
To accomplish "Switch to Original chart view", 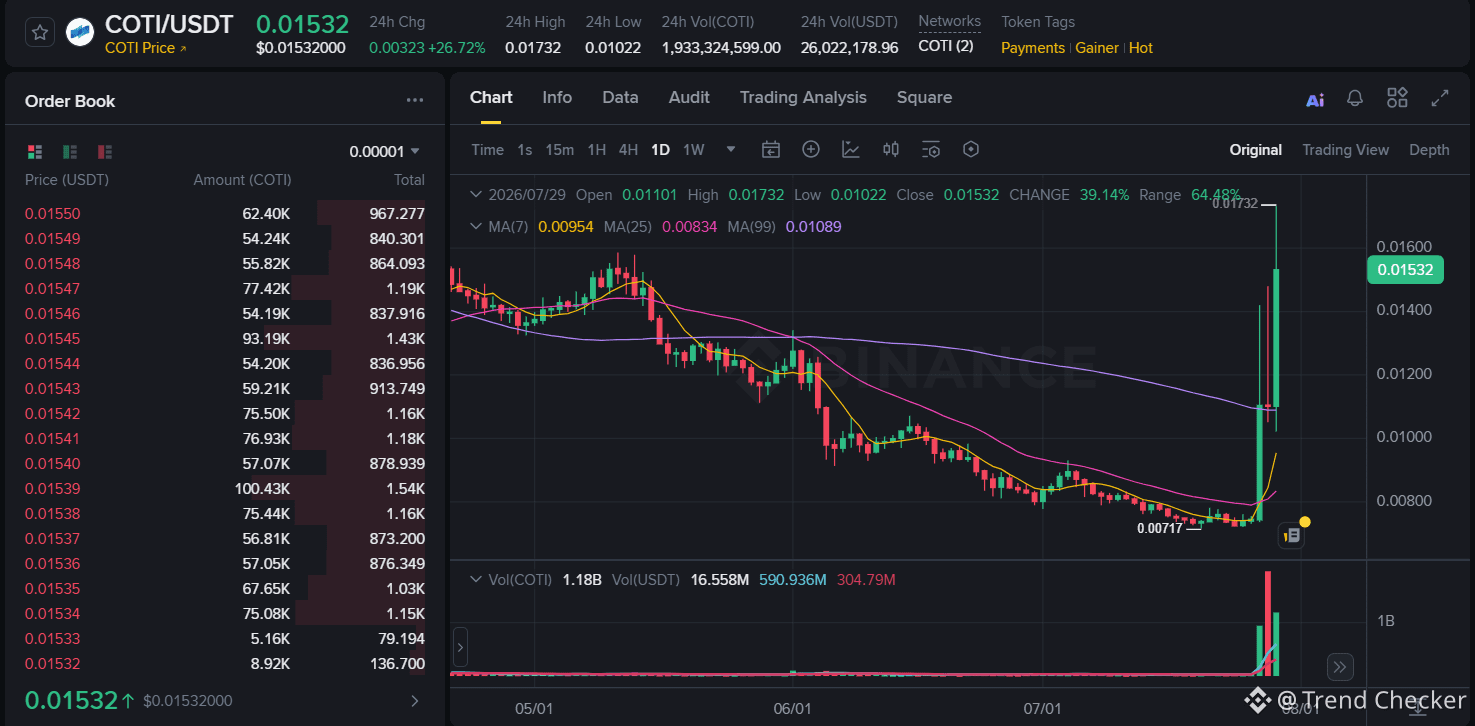I will [x=1256, y=150].
